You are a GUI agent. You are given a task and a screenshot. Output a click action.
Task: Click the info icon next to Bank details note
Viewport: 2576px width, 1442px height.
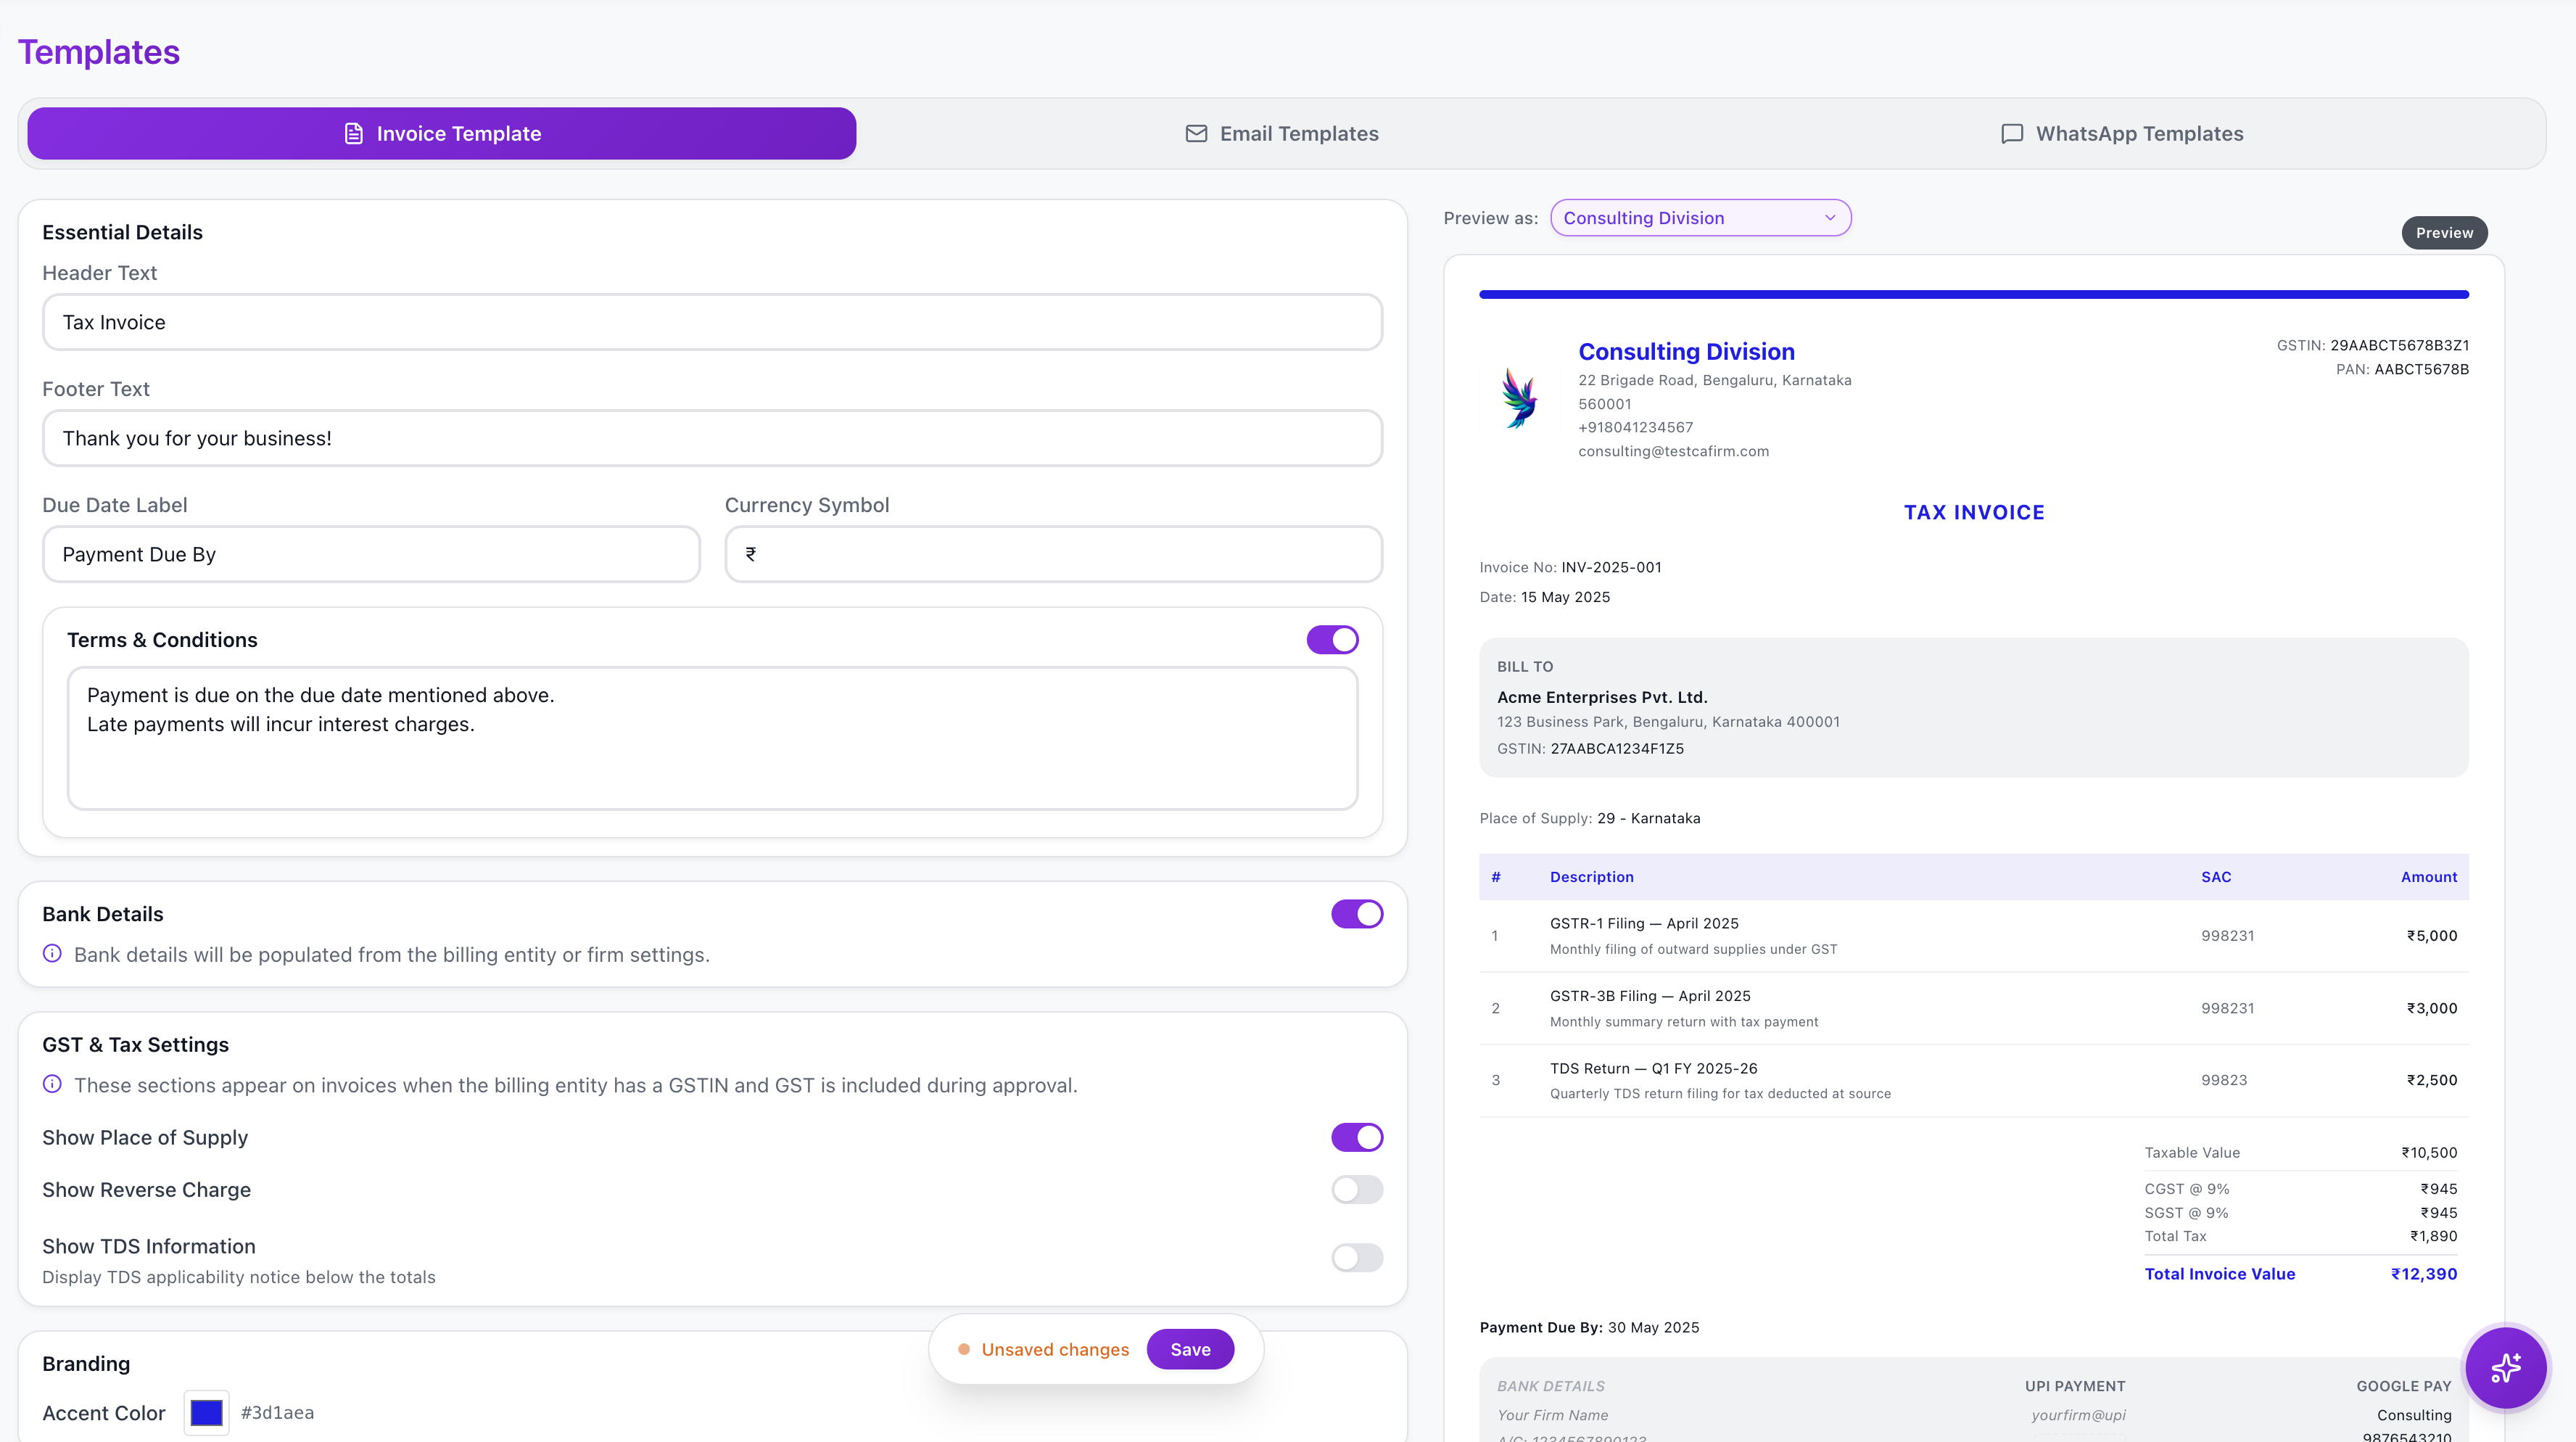coord(52,953)
